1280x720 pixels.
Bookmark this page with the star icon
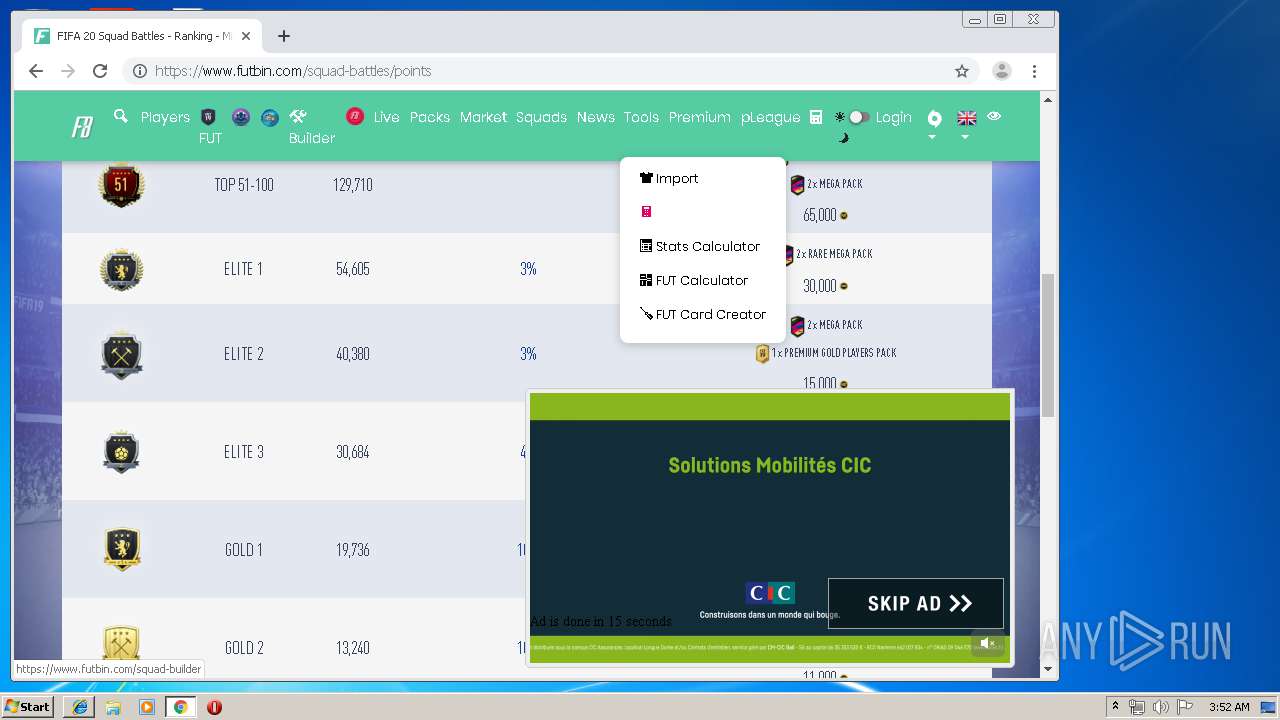click(962, 71)
